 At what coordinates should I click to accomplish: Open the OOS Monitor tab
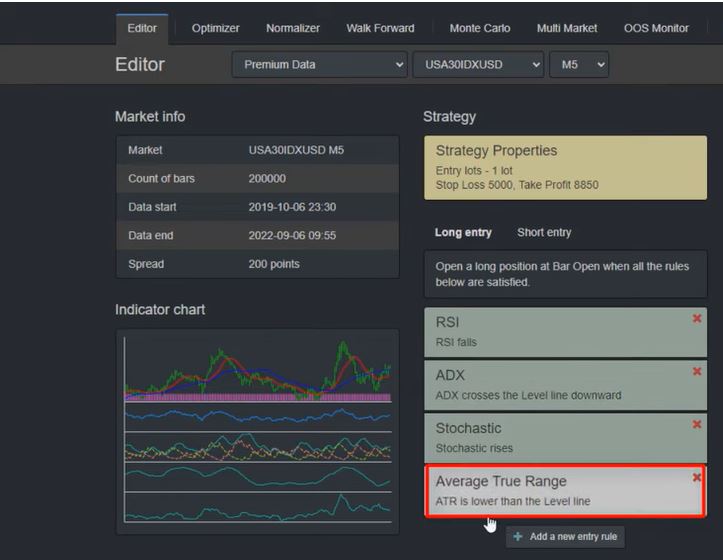point(656,28)
